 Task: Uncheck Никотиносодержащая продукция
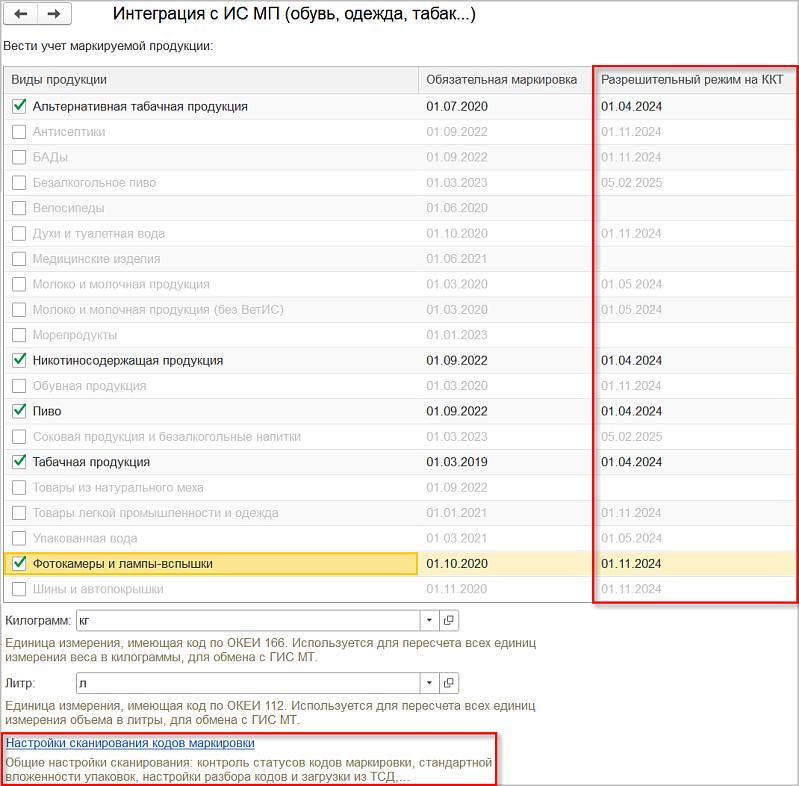tap(19, 360)
